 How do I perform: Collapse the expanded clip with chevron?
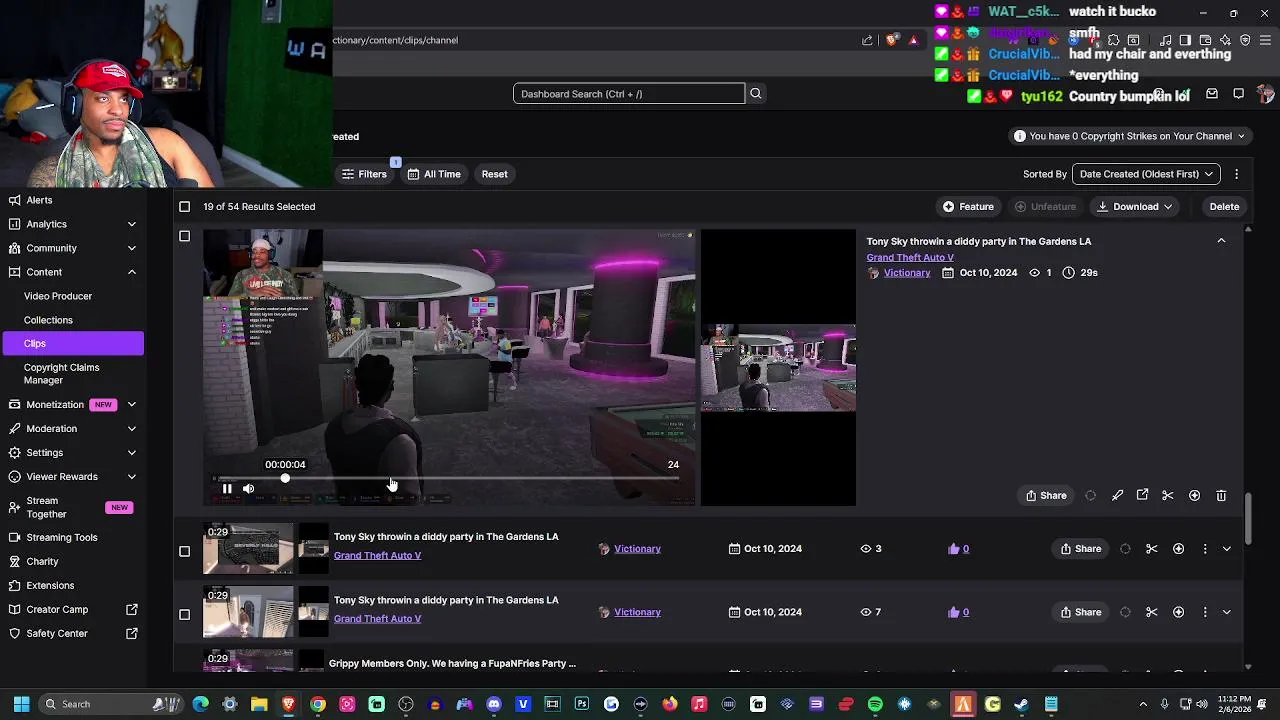click(1221, 241)
